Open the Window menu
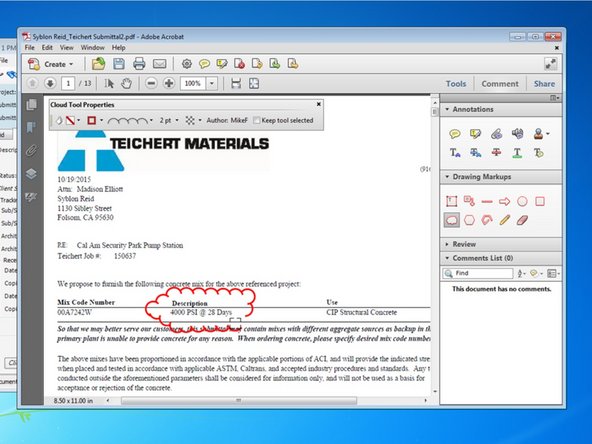 pos(92,48)
